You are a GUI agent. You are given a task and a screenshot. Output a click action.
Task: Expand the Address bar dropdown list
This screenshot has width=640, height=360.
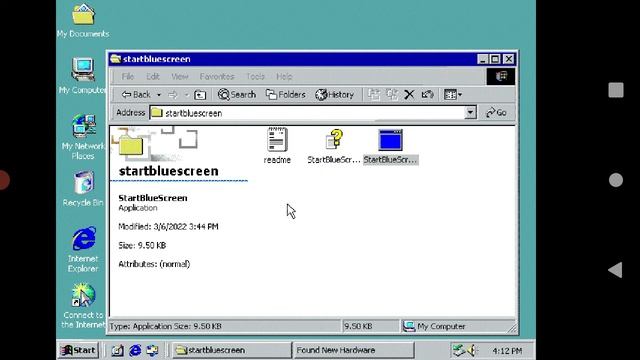pyautogui.click(x=470, y=113)
